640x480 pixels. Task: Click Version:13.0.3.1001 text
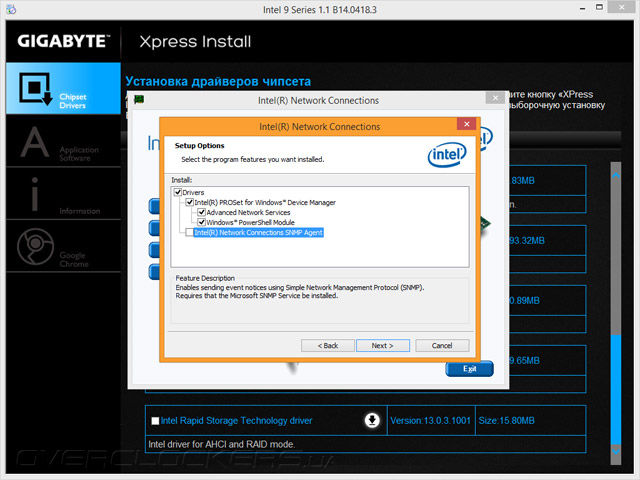[x=430, y=420]
